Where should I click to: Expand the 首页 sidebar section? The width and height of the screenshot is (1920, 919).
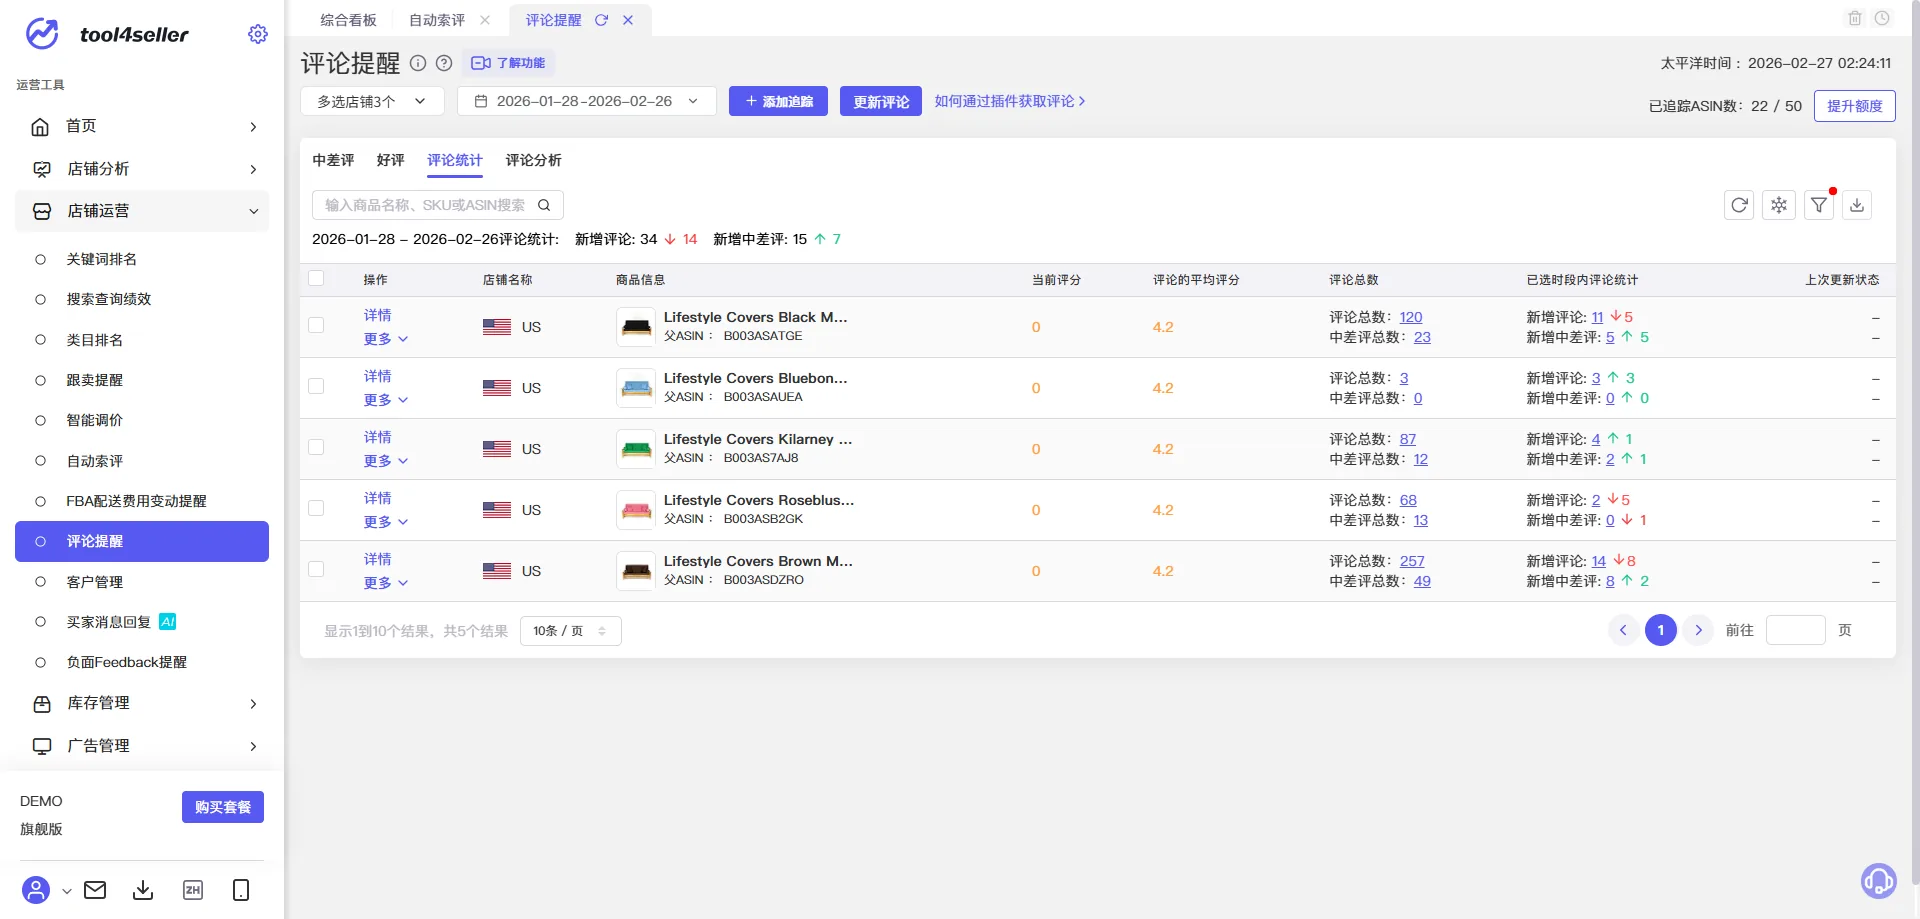pos(142,126)
